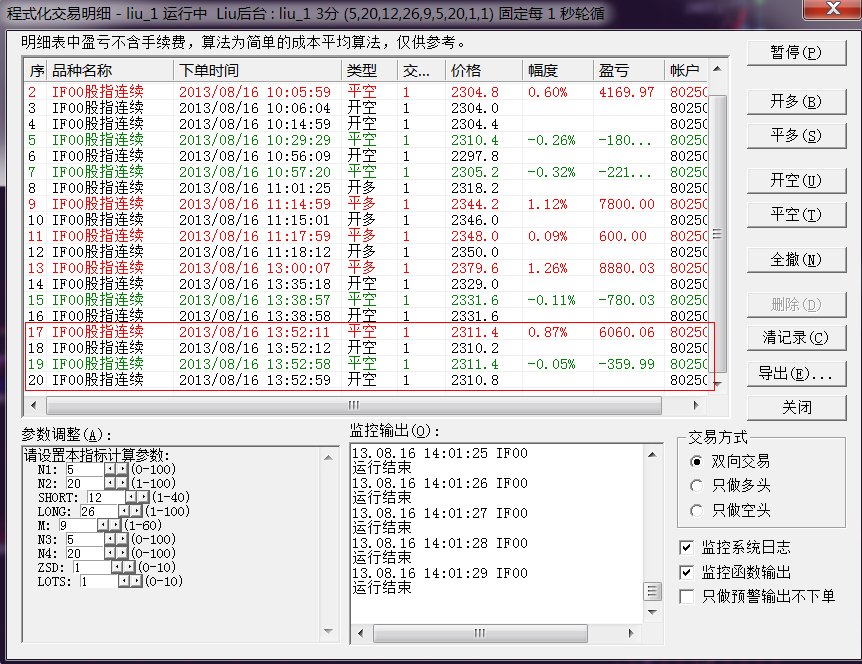Click the monitor output scroll-down arrow
Viewport: 862px width, 664px height.
[x=653, y=612]
